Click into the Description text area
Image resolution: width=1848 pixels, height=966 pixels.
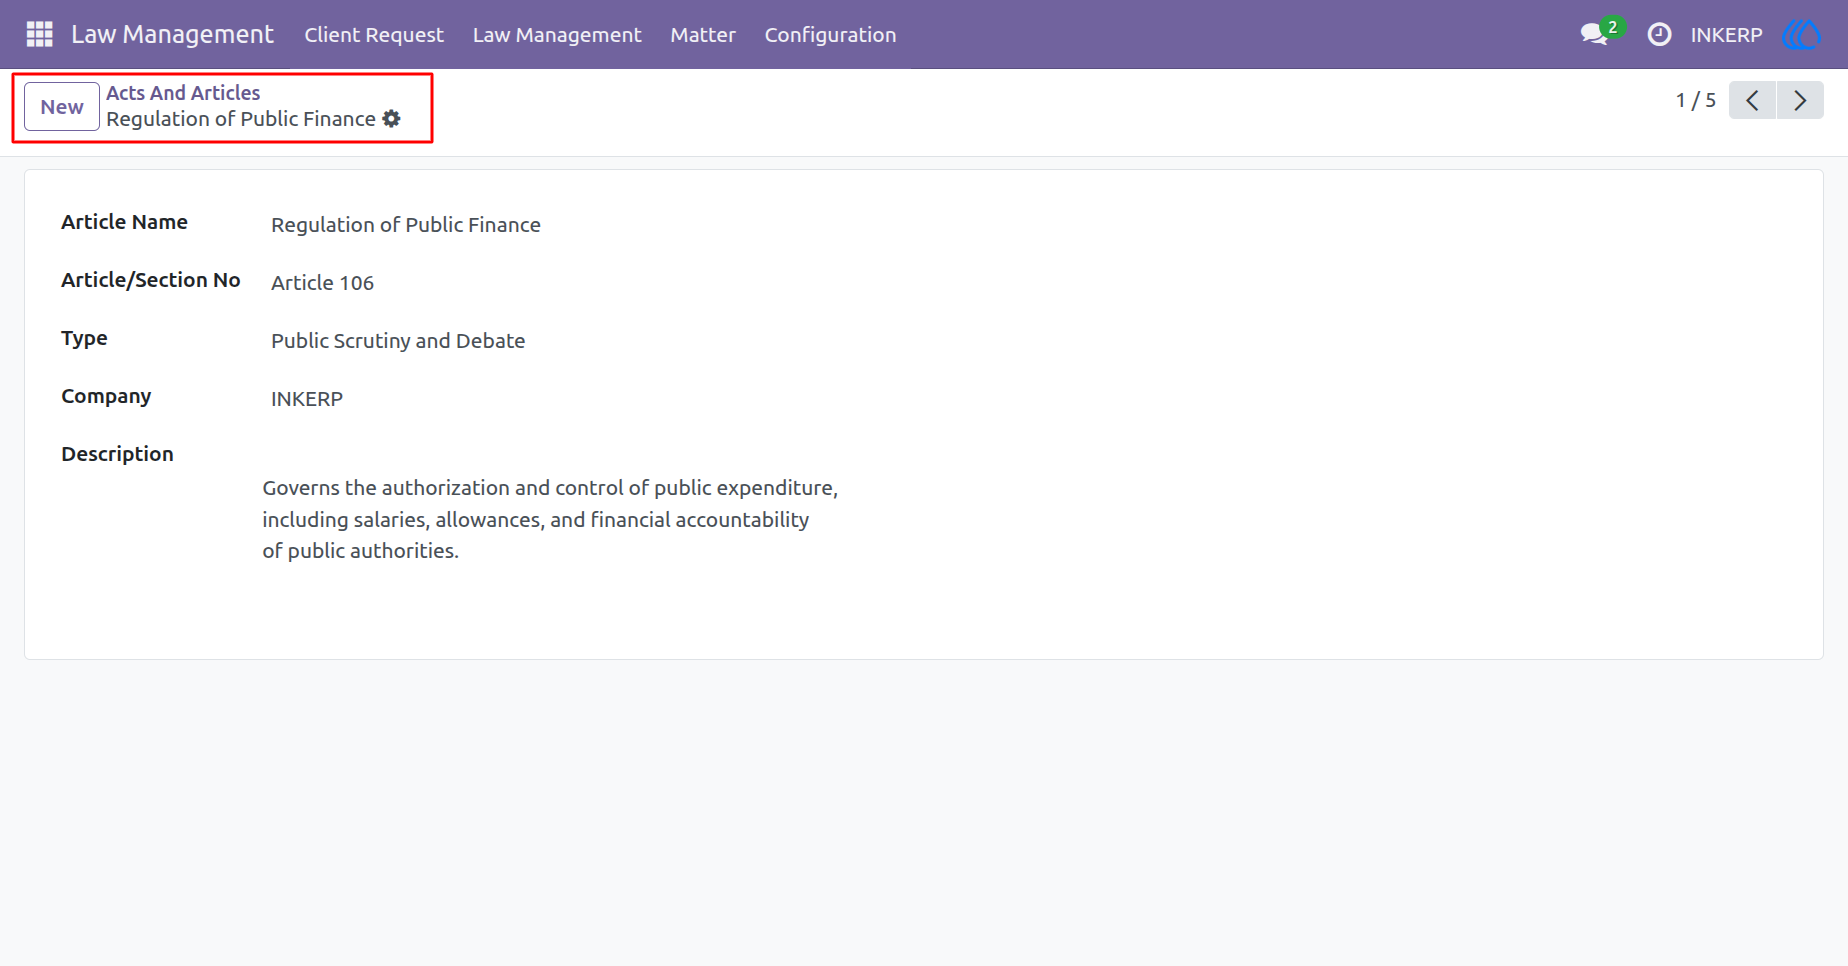pyautogui.click(x=550, y=519)
